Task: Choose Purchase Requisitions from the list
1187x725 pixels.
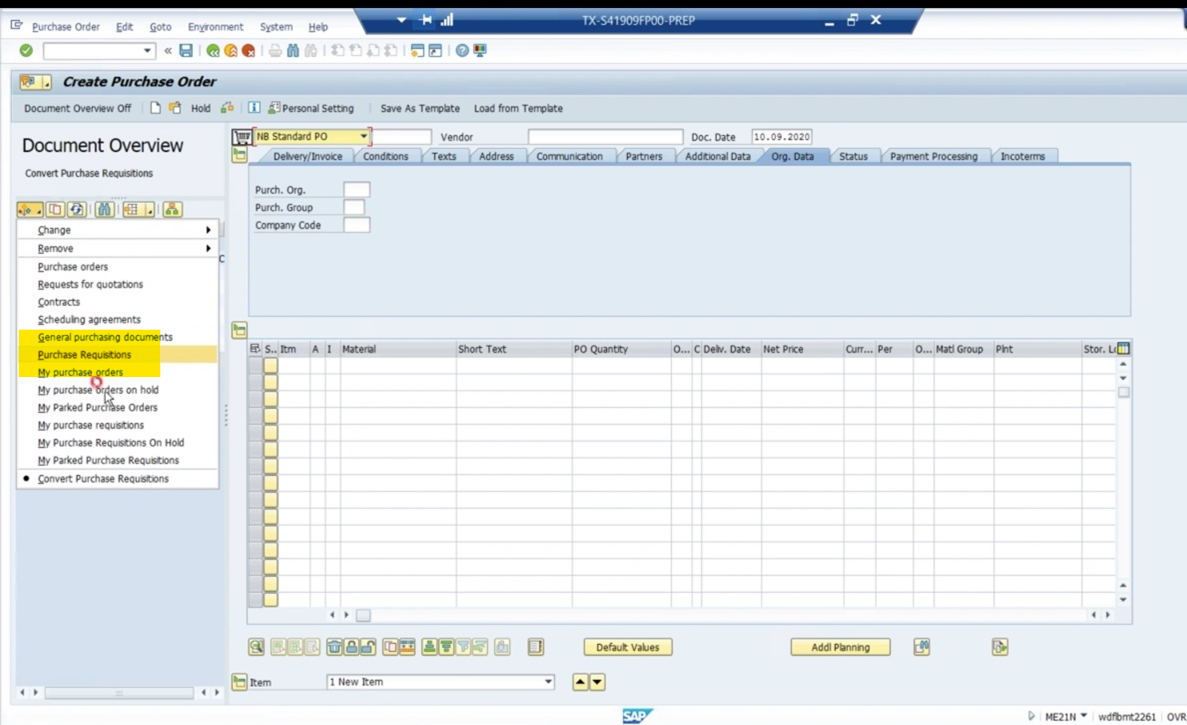Action: pyautogui.click(x=84, y=354)
